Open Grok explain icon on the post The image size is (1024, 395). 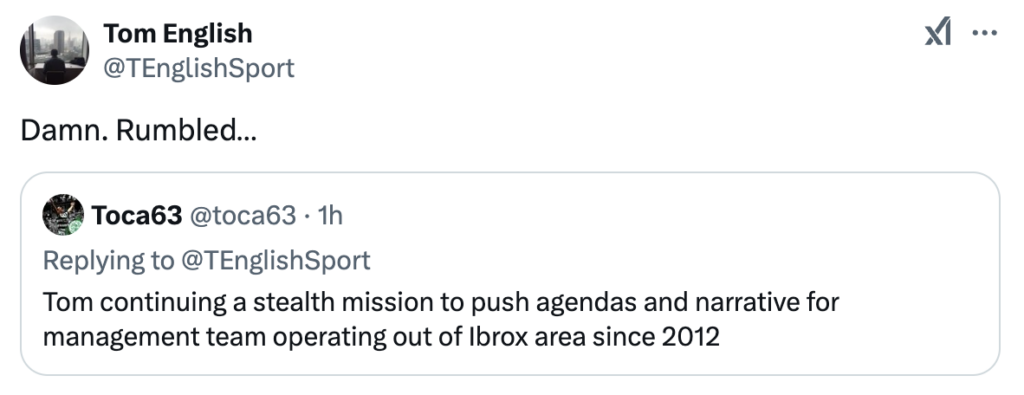click(938, 33)
